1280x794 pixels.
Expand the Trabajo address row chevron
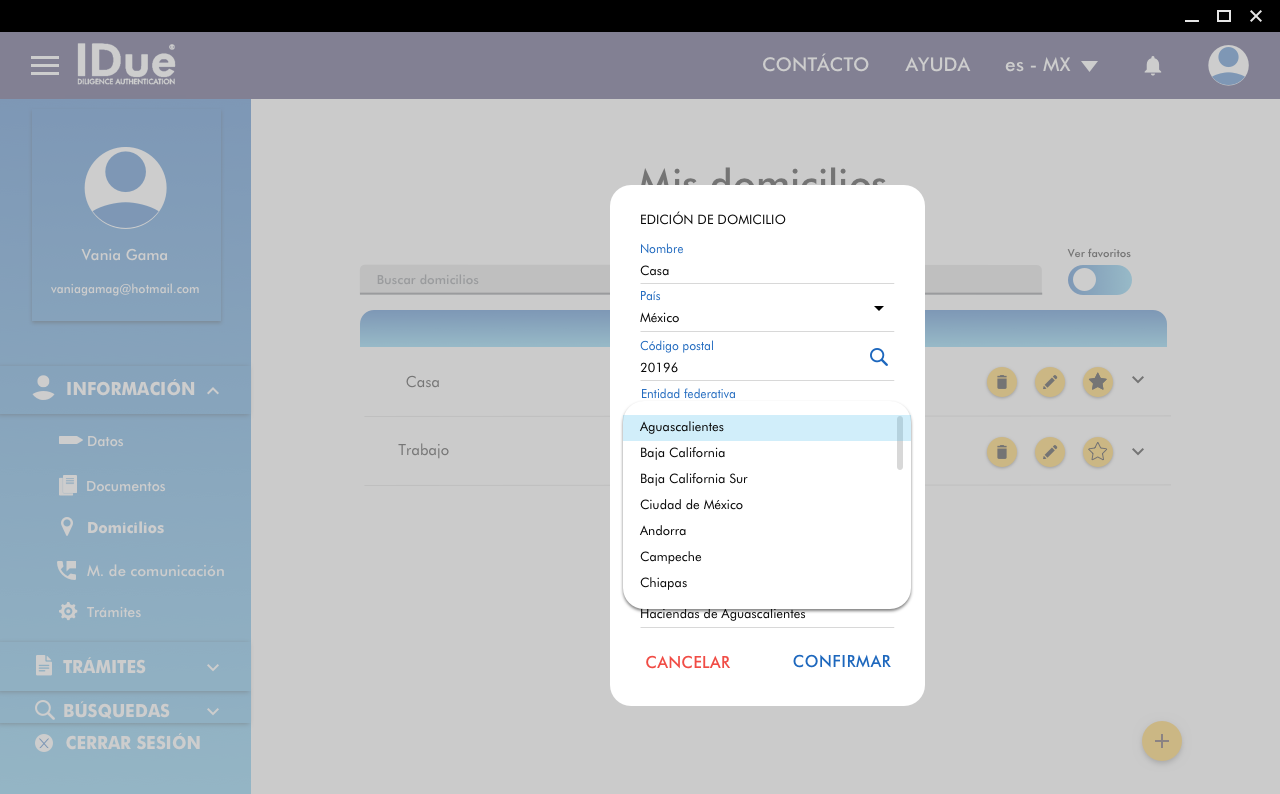(1138, 451)
